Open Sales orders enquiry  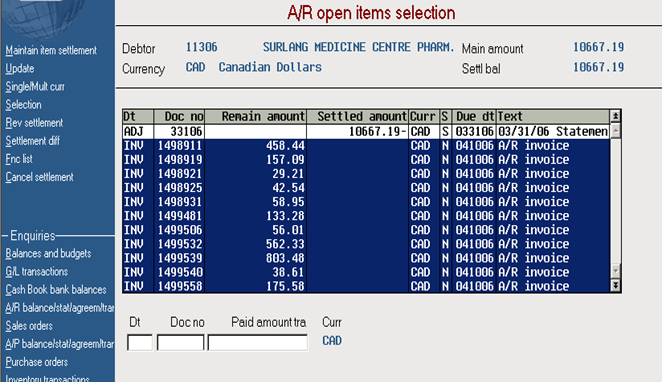click(29, 326)
